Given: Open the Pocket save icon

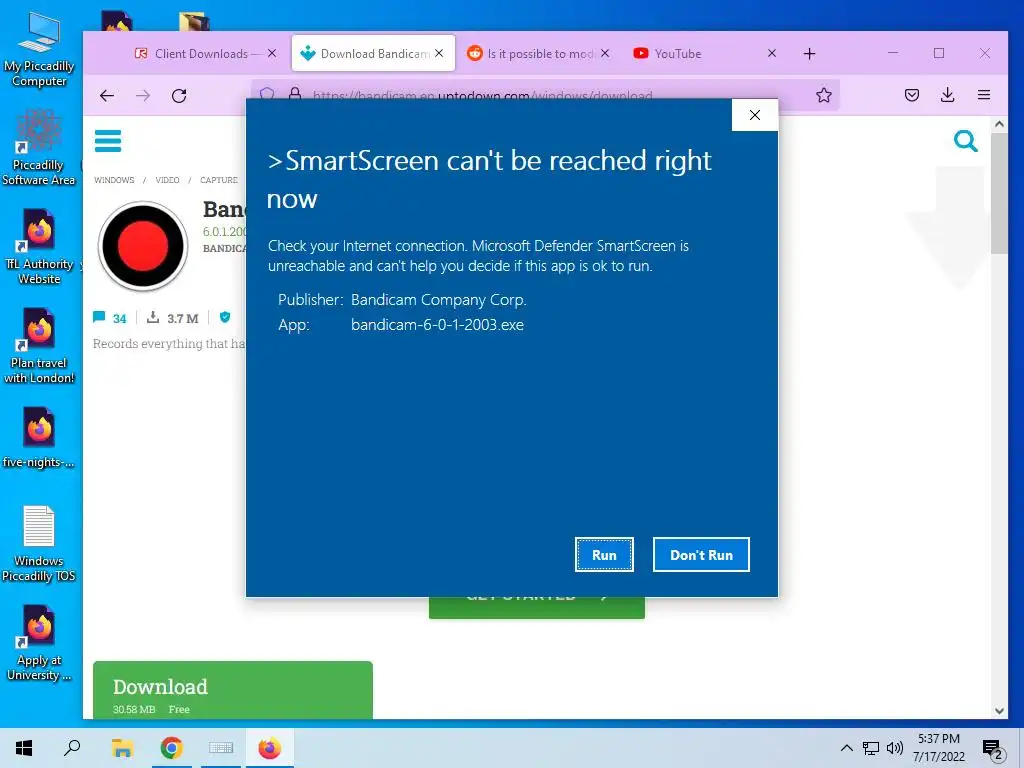Looking at the screenshot, I should coord(912,95).
